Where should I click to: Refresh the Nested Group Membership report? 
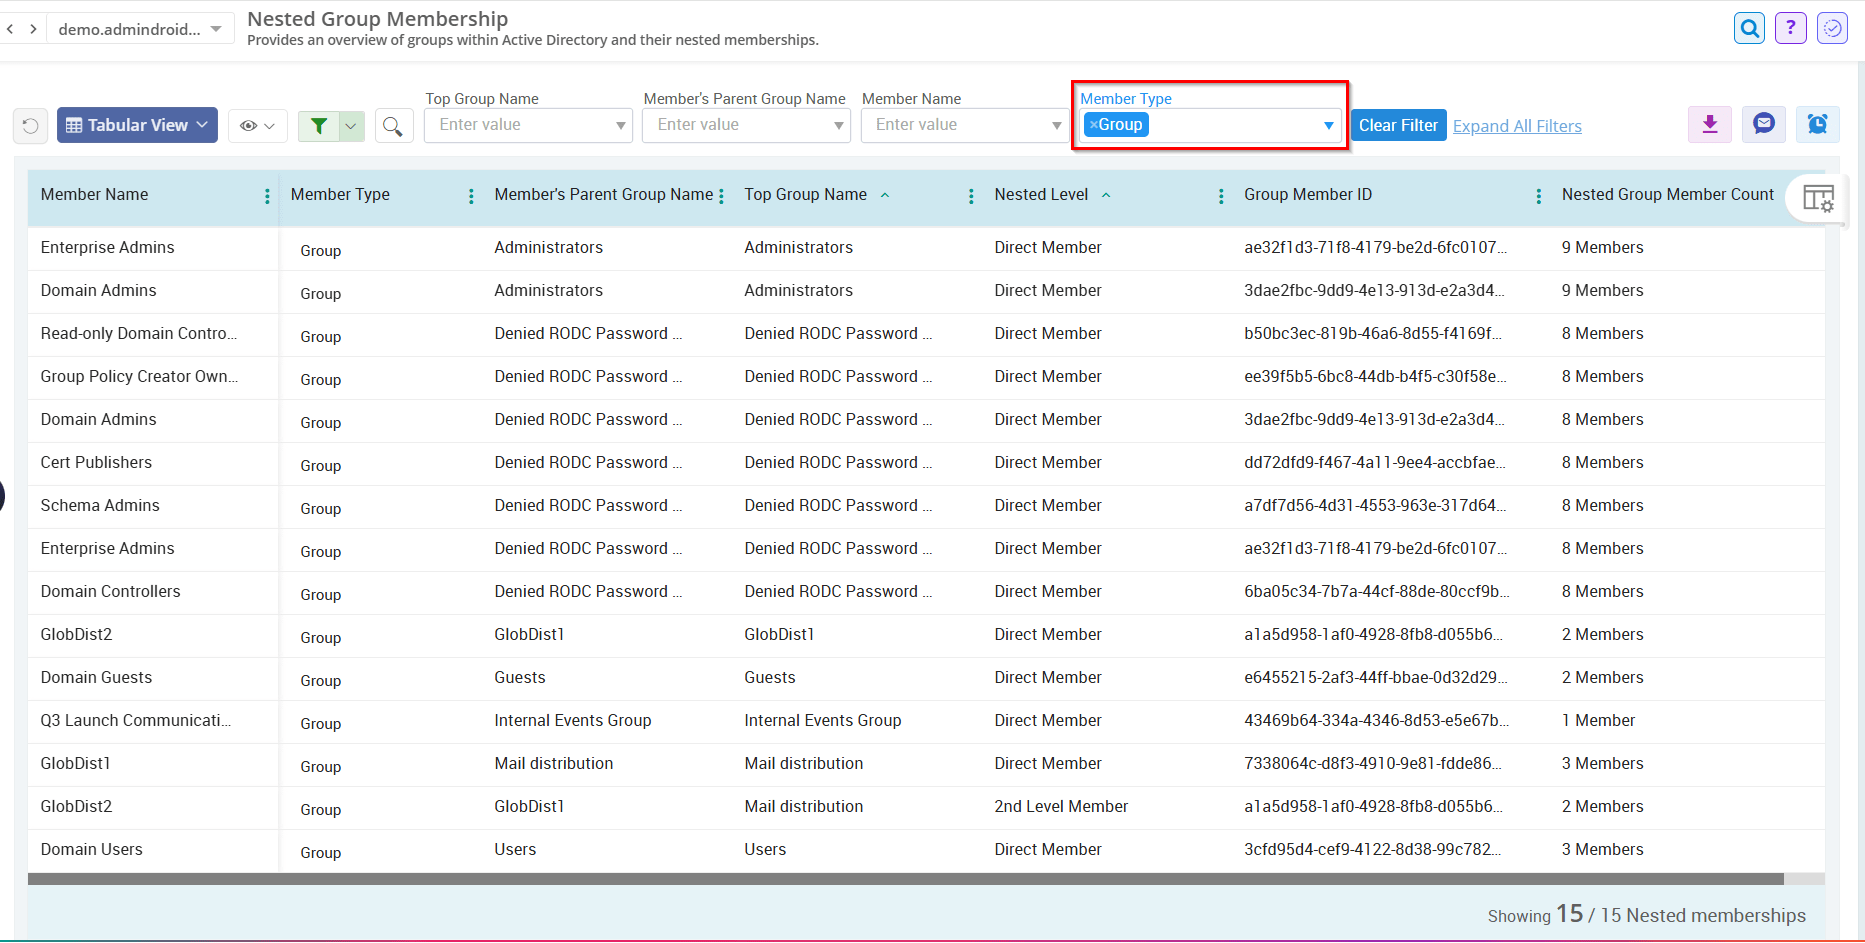(x=30, y=125)
